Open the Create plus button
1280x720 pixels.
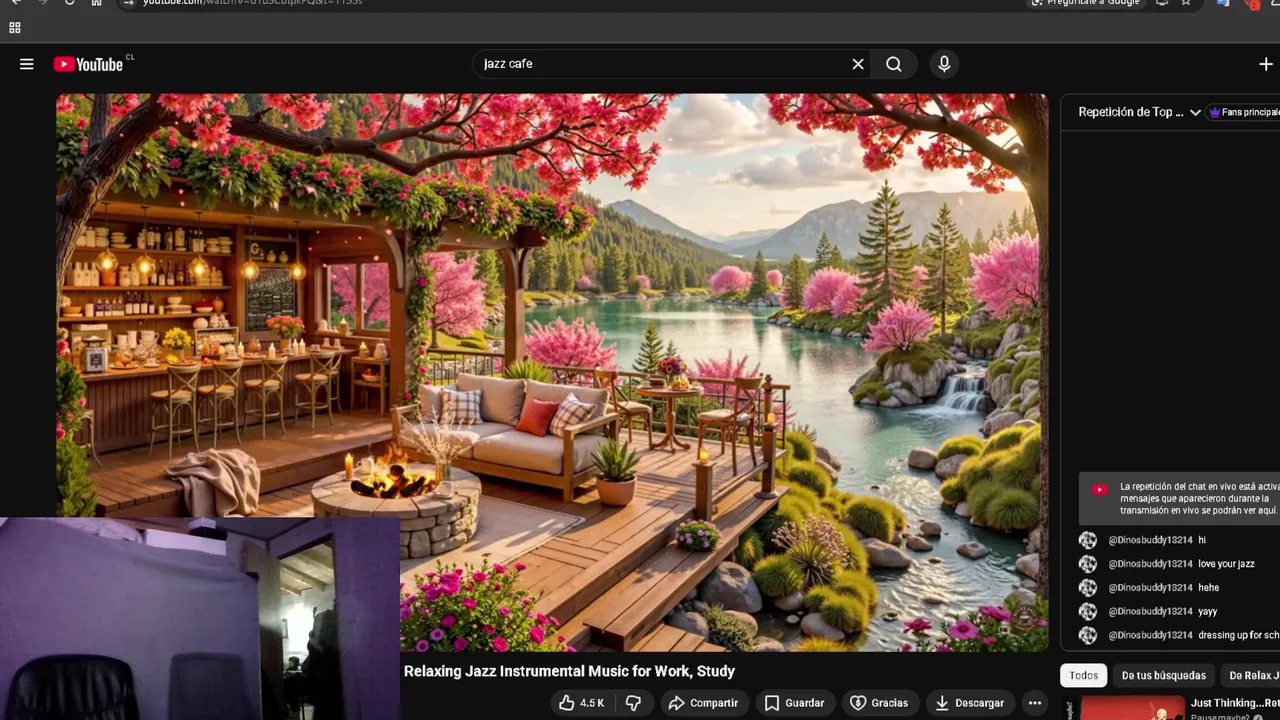(x=1266, y=64)
